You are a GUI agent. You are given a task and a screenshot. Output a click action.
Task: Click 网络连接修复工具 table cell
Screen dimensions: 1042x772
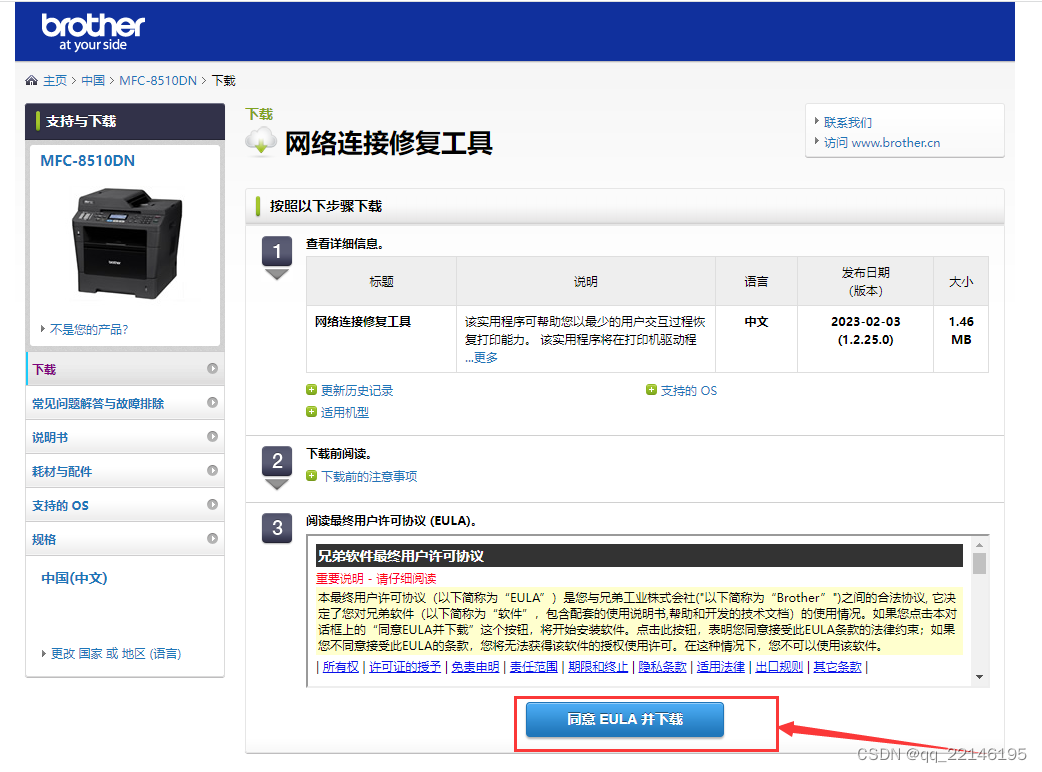click(381, 339)
